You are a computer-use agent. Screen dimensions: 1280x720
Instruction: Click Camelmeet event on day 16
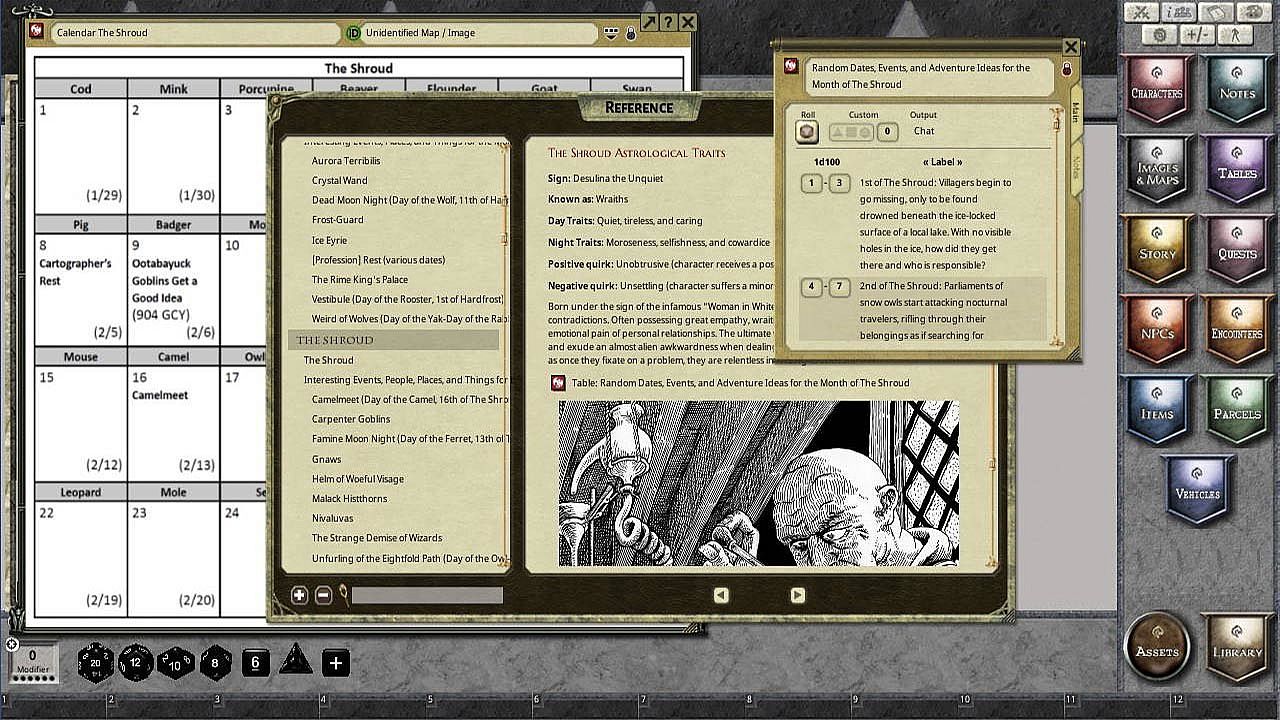click(160, 395)
